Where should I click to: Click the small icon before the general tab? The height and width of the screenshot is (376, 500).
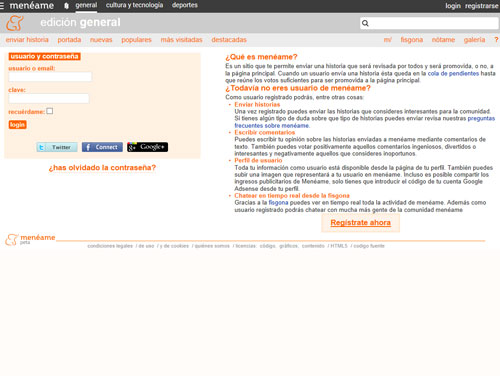pos(66,6)
